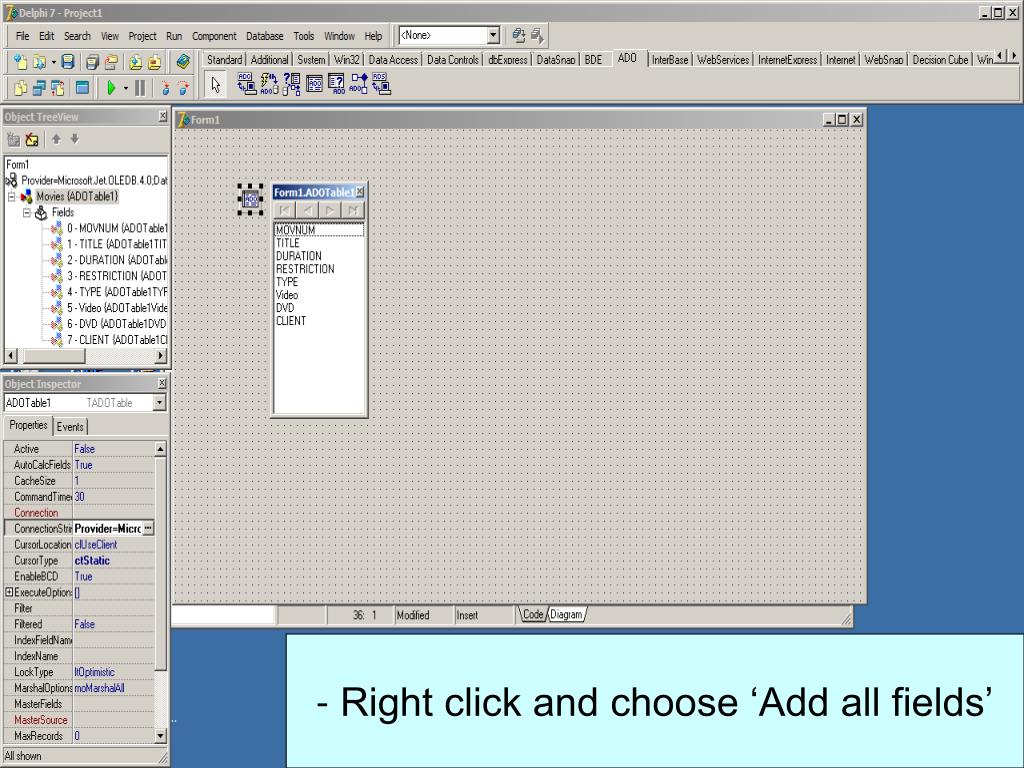Select the RDSConnection component
This screenshot has height=768, width=1024.
click(x=381, y=84)
